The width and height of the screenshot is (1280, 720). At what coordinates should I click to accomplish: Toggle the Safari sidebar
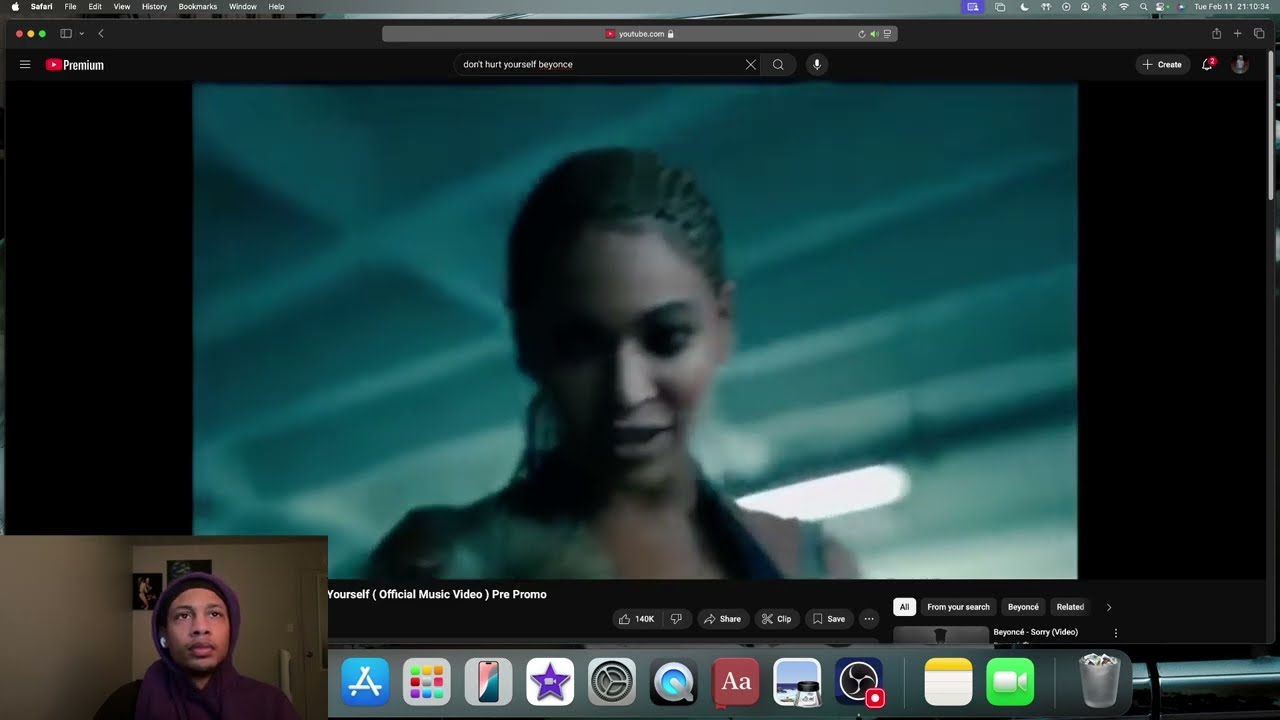(x=66, y=34)
